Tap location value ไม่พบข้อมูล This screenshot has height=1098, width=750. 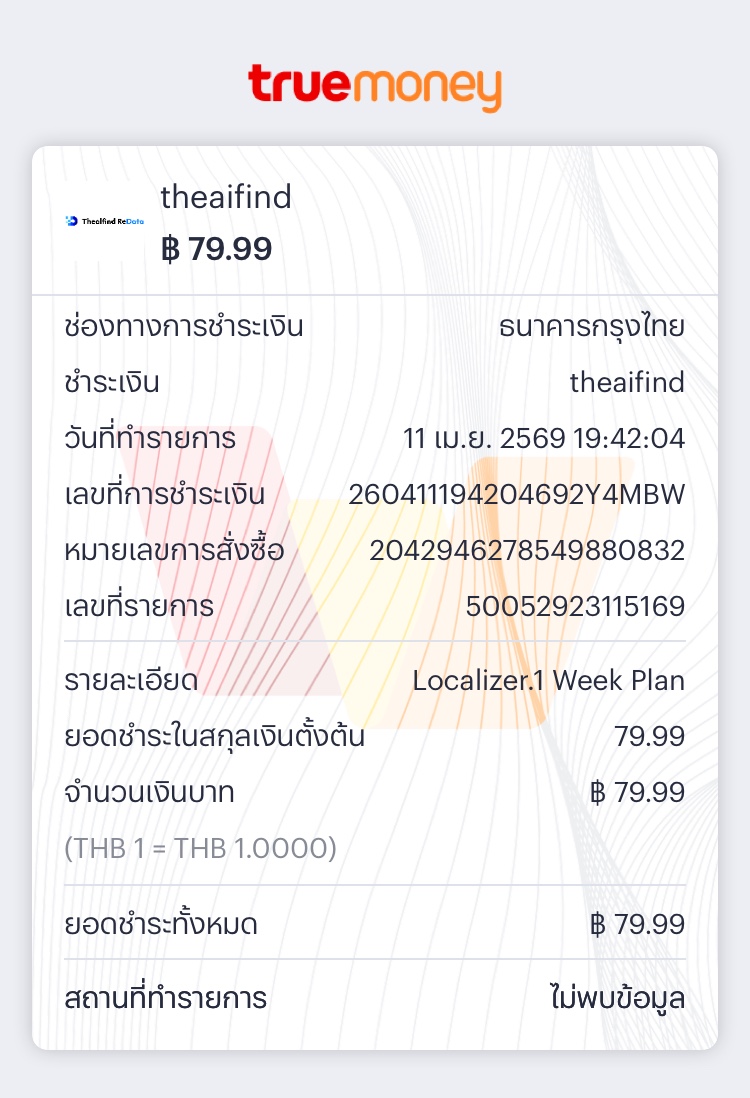click(x=617, y=999)
